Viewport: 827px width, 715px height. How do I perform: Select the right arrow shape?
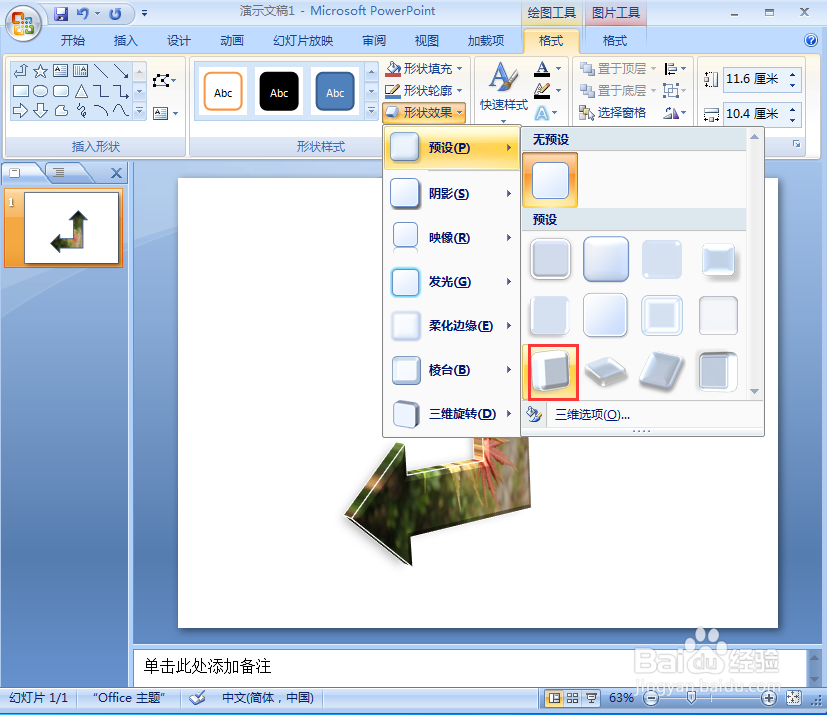pyautogui.click(x=20, y=111)
